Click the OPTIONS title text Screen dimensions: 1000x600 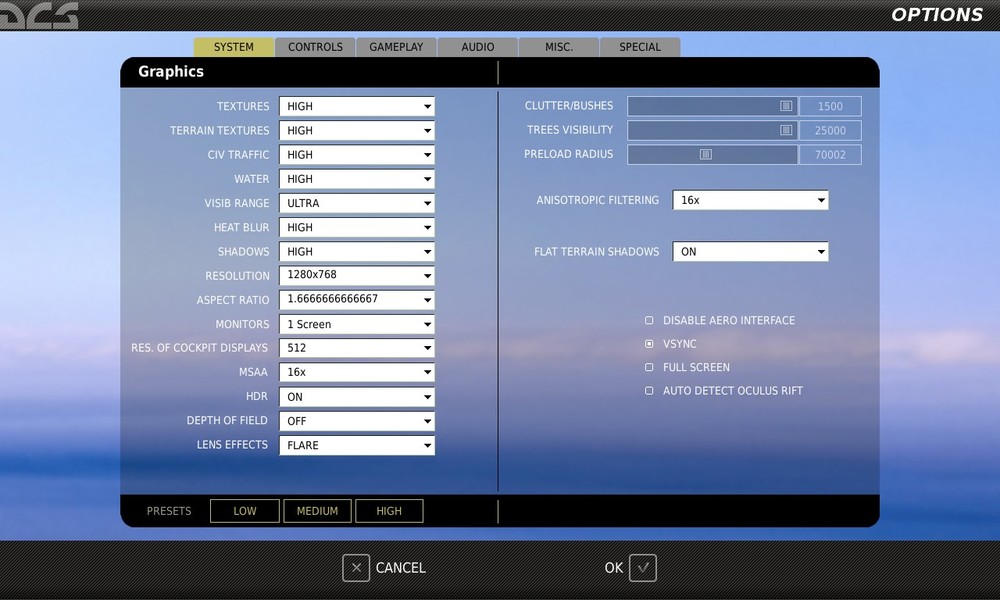(x=937, y=15)
